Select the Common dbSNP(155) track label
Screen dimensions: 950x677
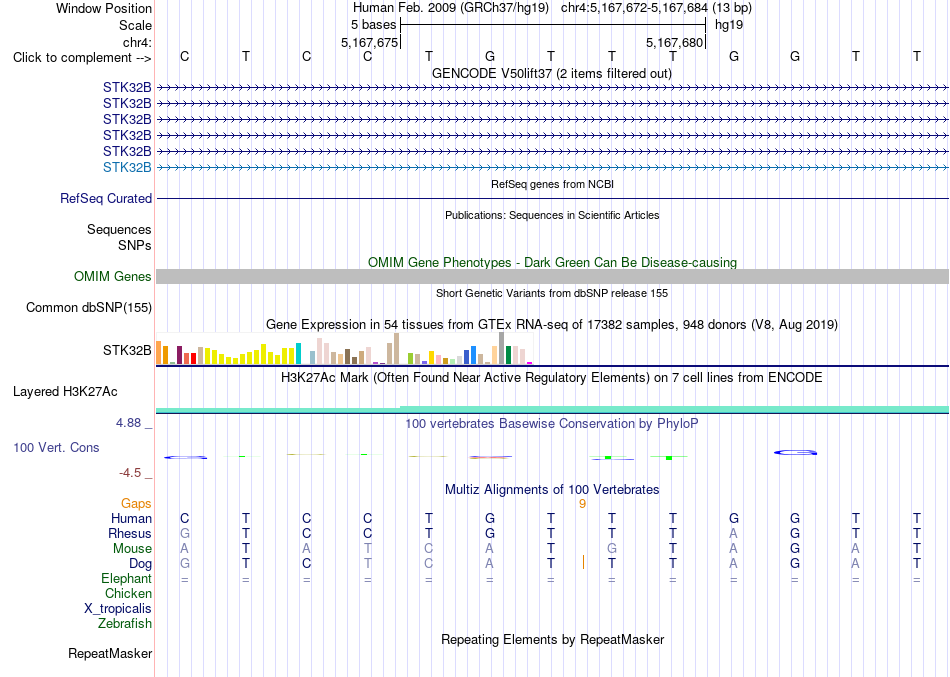(89, 307)
